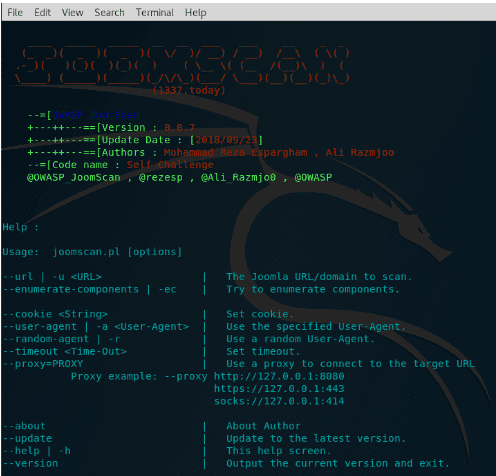This screenshot has height=476, width=496.
Task: Click the '--proxy=PROXY' option
Action: [x=43, y=364]
